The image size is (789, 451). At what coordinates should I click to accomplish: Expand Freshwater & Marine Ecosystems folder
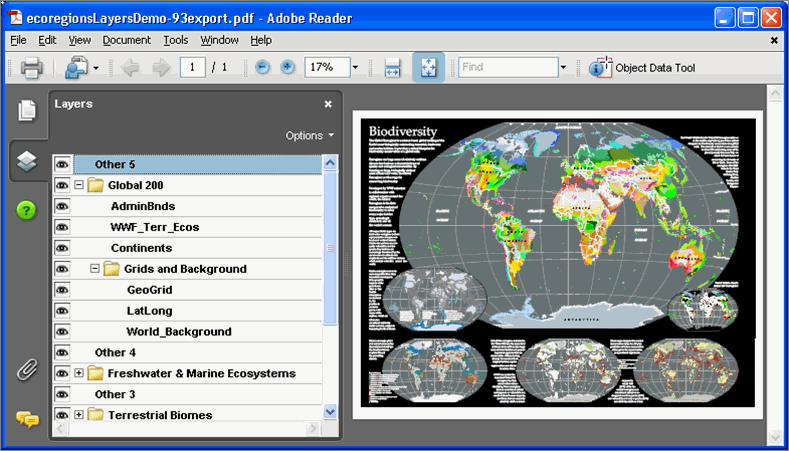tap(79, 374)
